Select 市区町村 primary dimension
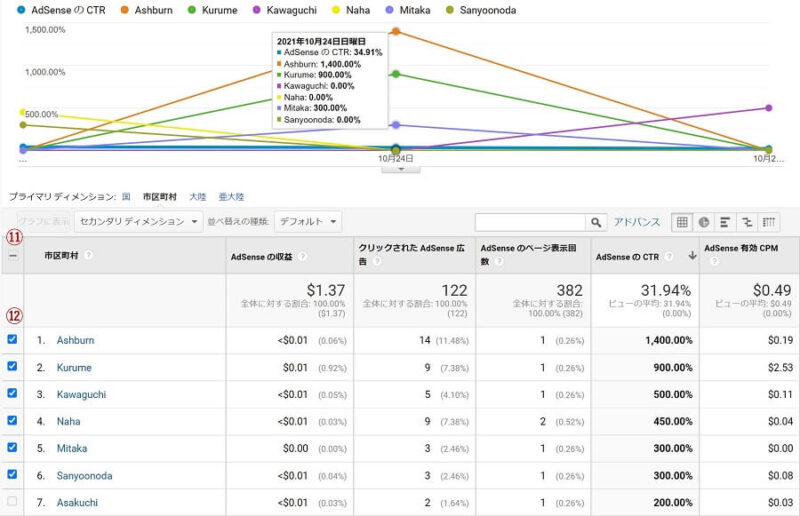The height and width of the screenshot is (516, 800). click(160, 196)
